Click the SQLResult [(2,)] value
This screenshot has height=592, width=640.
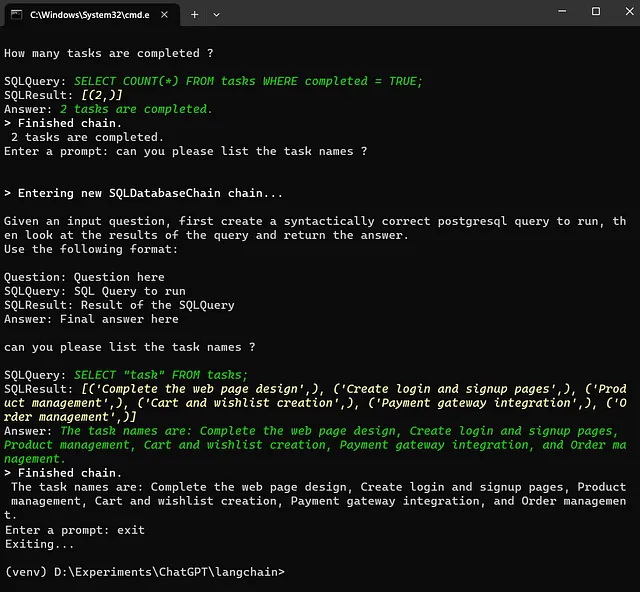(x=102, y=95)
